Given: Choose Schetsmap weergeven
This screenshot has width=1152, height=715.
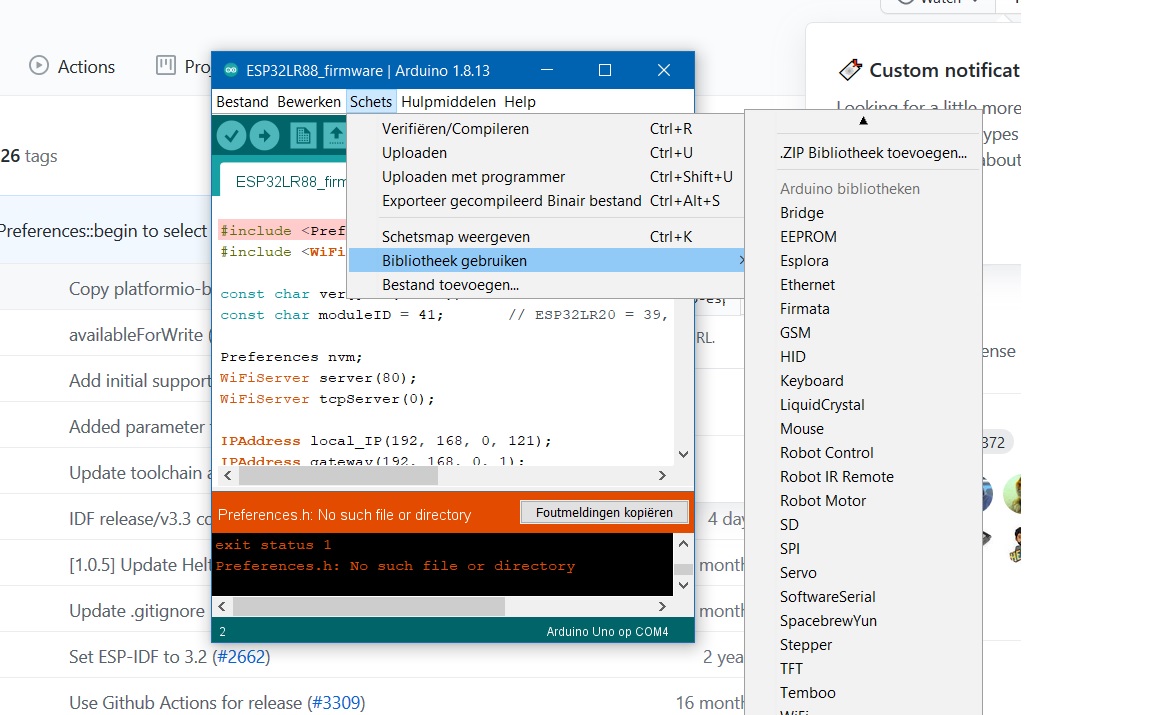Looking at the screenshot, I should [x=546, y=237].
